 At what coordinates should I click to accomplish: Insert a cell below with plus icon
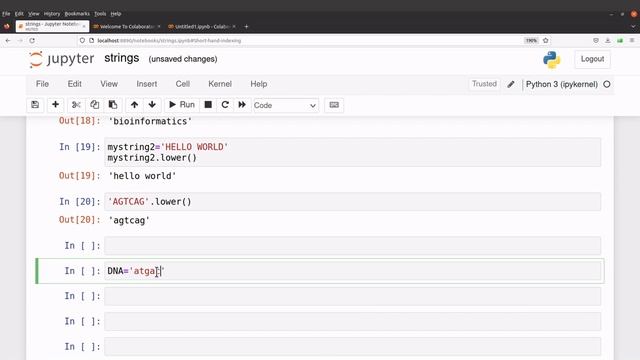coord(56,105)
